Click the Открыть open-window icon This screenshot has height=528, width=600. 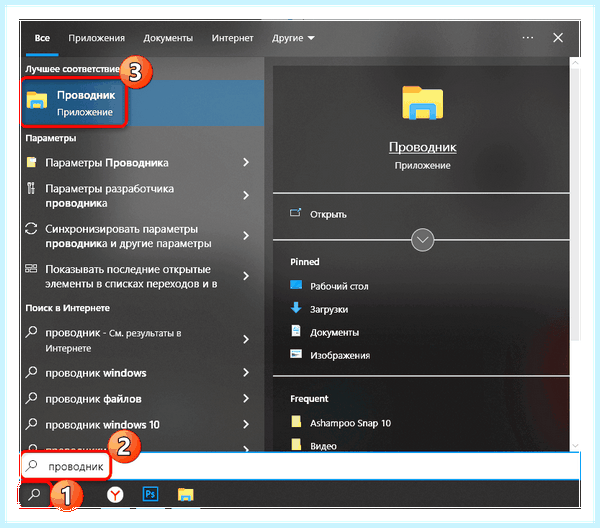pyautogui.click(x=295, y=213)
